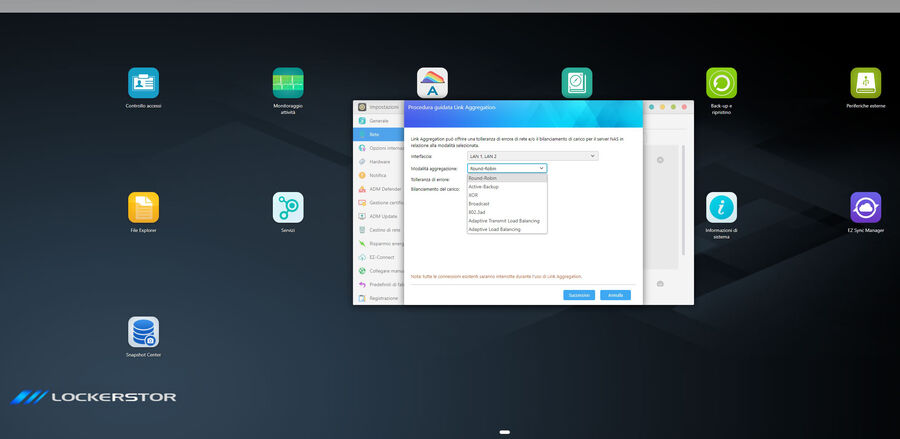Choose 802.3ad from the list
900x439 pixels.
tap(479, 212)
